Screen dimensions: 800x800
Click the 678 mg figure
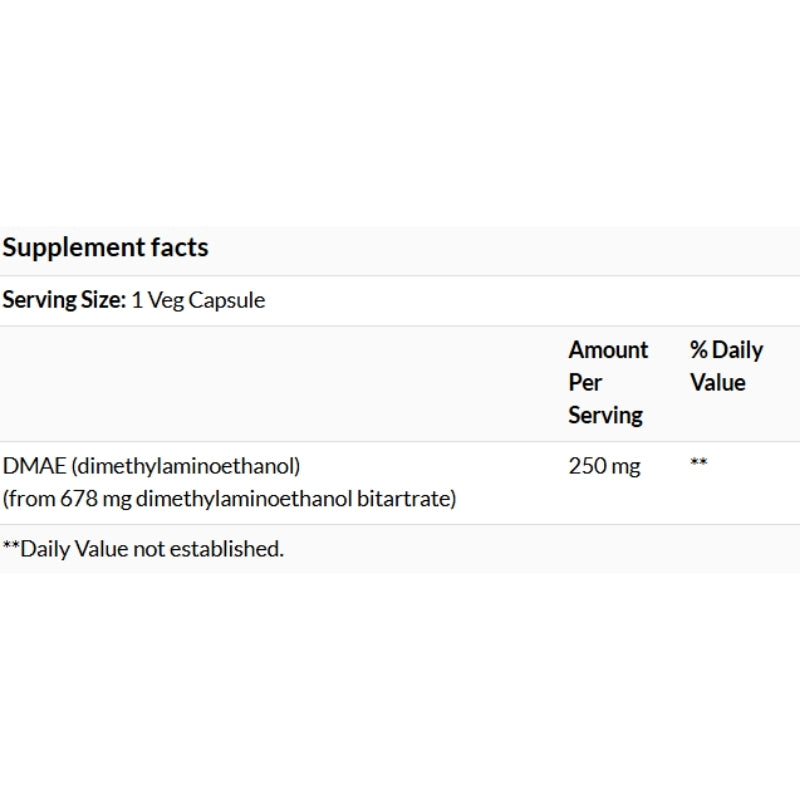point(96,499)
